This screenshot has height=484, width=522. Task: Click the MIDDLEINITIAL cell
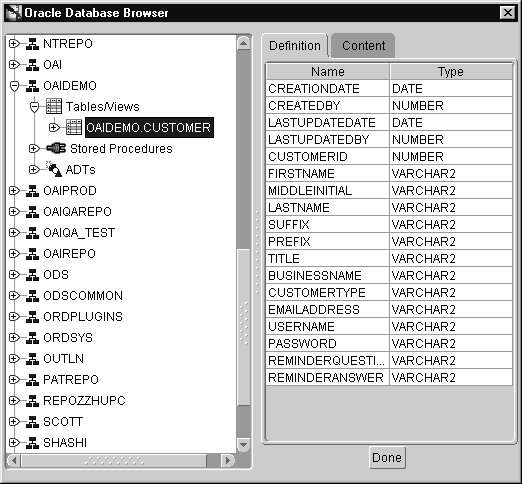click(x=328, y=191)
